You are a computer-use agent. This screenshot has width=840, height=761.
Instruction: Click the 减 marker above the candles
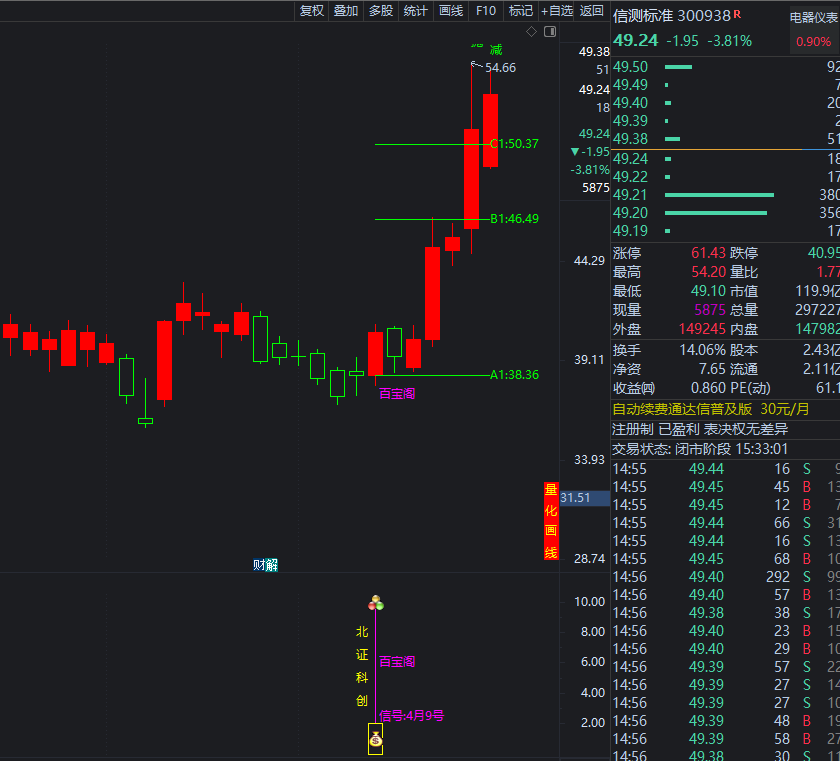496,49
